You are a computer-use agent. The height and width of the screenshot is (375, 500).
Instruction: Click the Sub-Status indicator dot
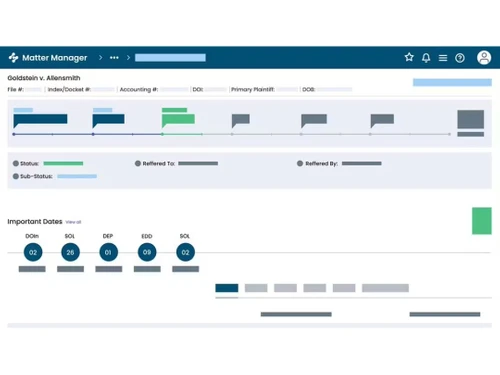16,176
